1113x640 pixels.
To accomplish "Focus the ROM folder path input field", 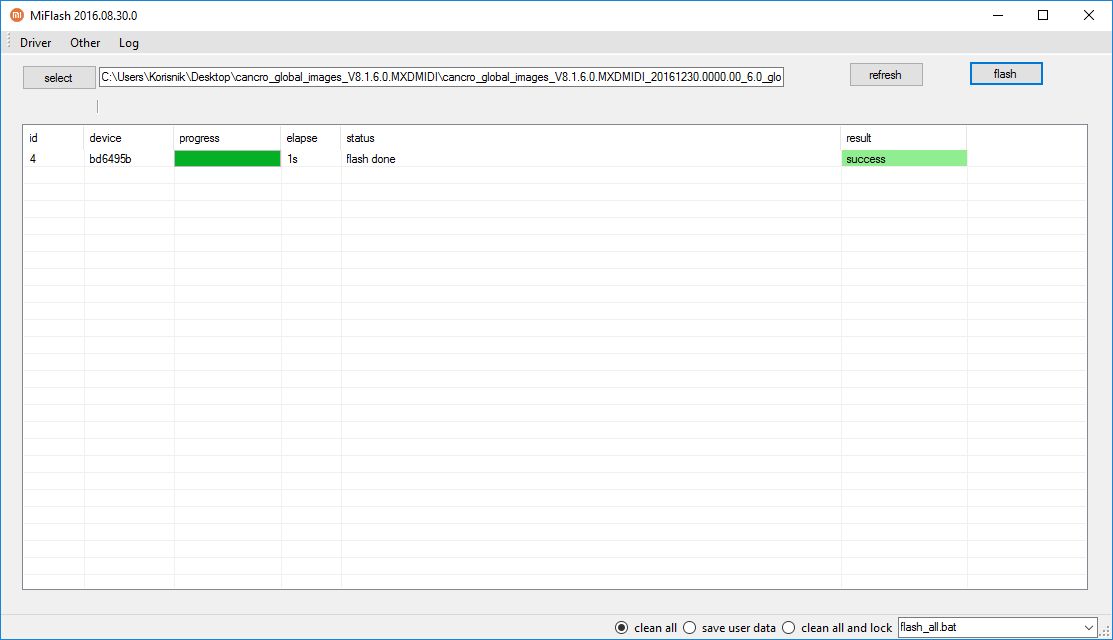I will coord(441,77).
